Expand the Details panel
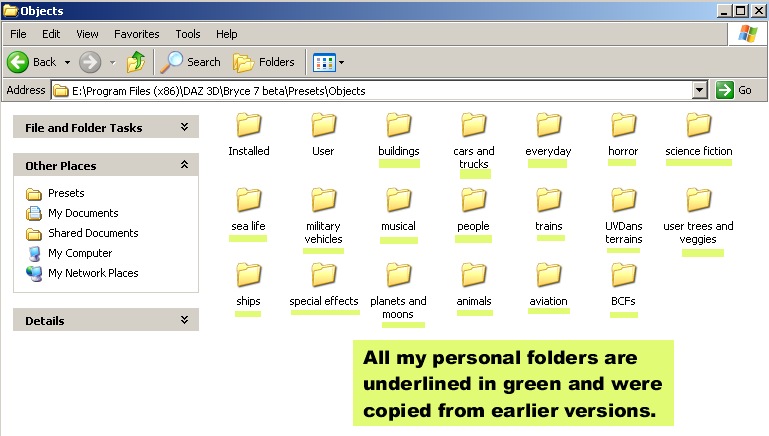Screen dimensions: 769x436 (x=184, y=320)
